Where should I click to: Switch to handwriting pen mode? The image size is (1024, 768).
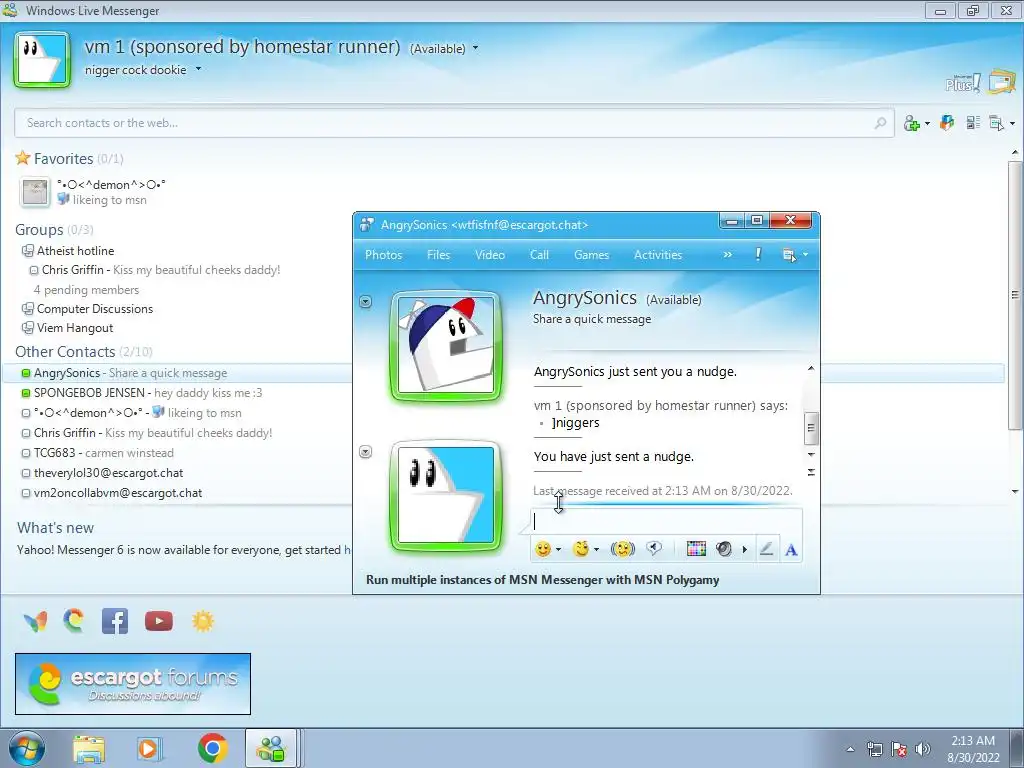[x=767, y=549]
